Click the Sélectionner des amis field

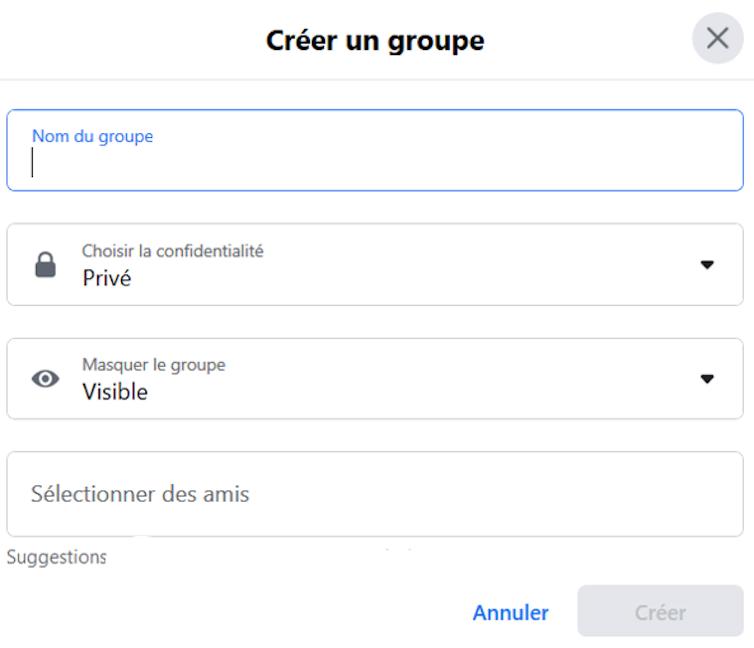pyautogui.click(x=375, y=494)
